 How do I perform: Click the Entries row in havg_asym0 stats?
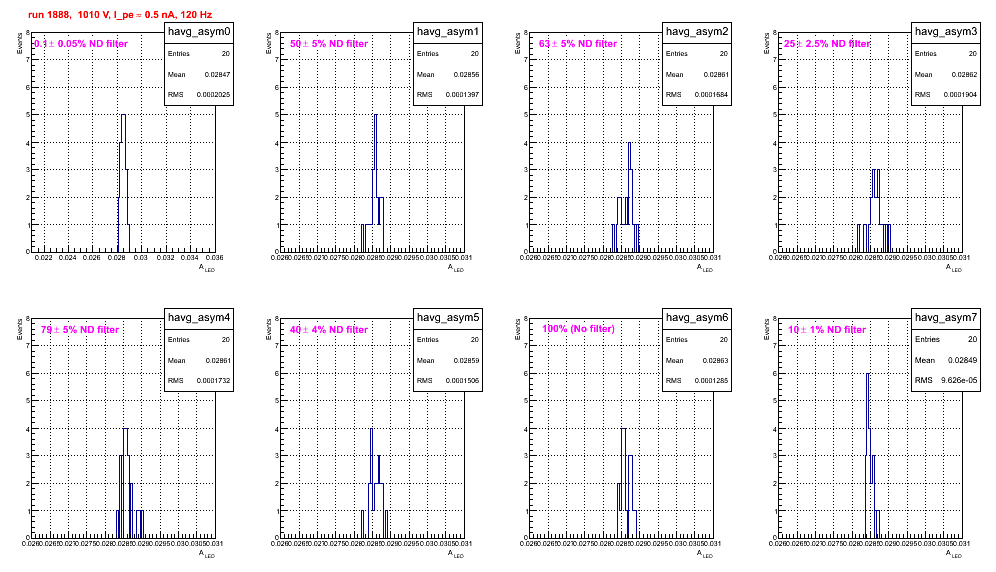(x=199, y=54)
